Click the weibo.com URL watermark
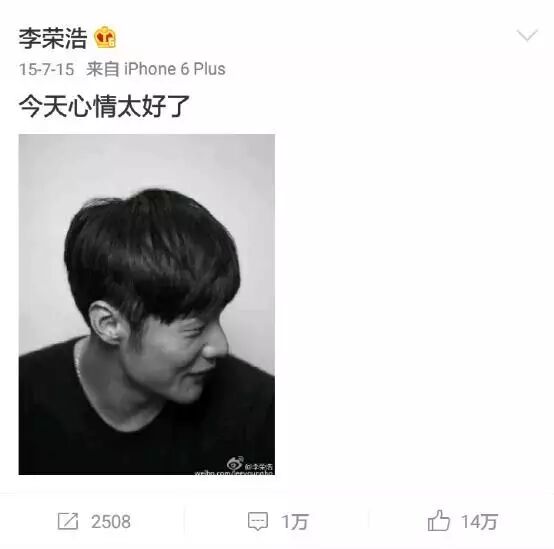 point(234,472)
